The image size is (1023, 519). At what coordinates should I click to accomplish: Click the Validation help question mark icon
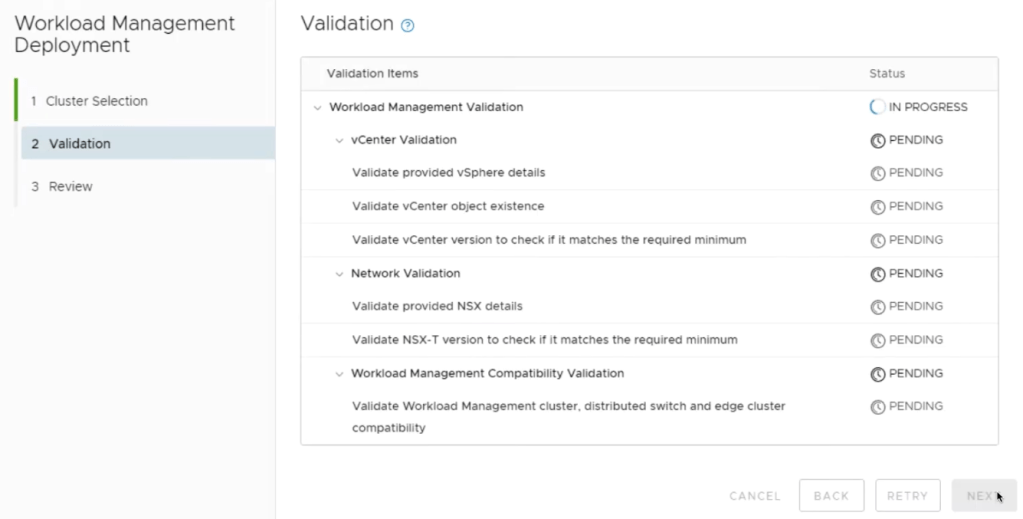coord(408,26)
